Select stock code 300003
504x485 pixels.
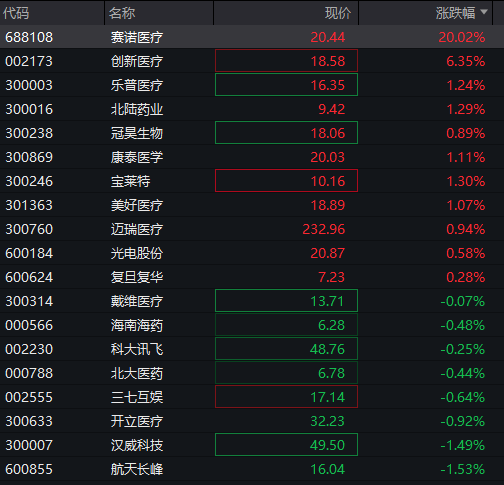coord(29,85)
